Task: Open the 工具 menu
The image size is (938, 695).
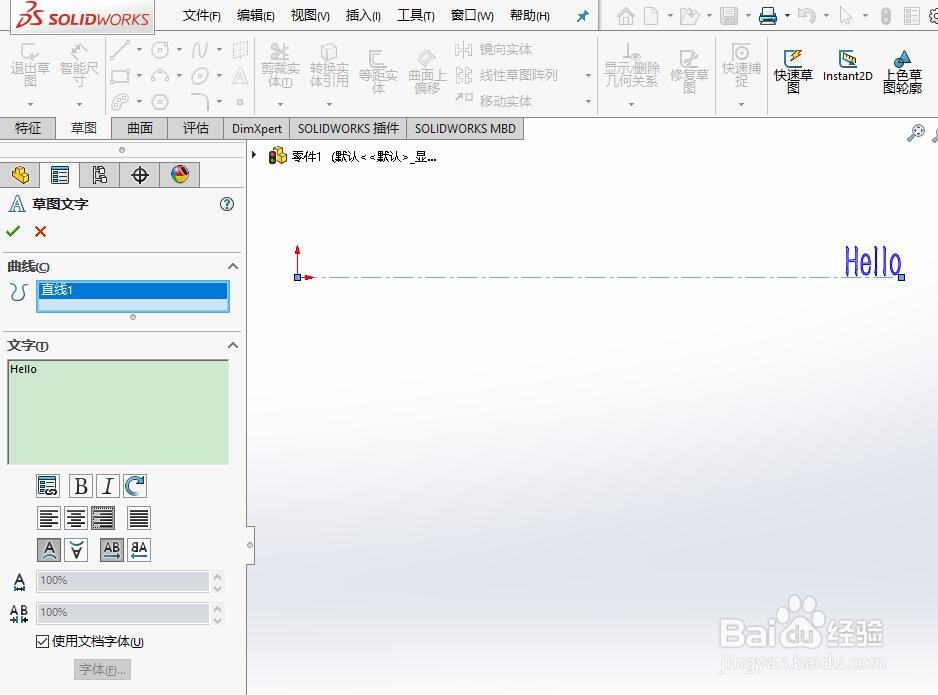Action: coord(416,16)
